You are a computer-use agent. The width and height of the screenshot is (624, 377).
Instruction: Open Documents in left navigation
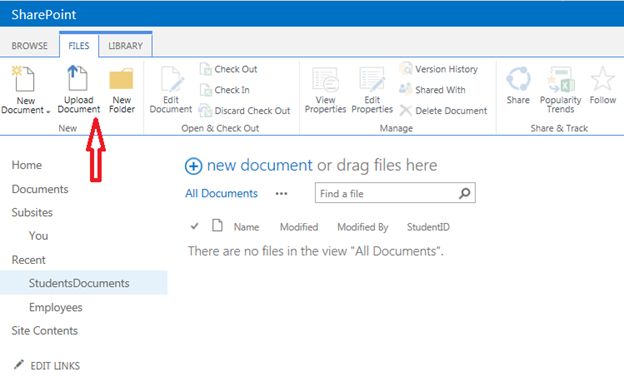tap(40, 189)
